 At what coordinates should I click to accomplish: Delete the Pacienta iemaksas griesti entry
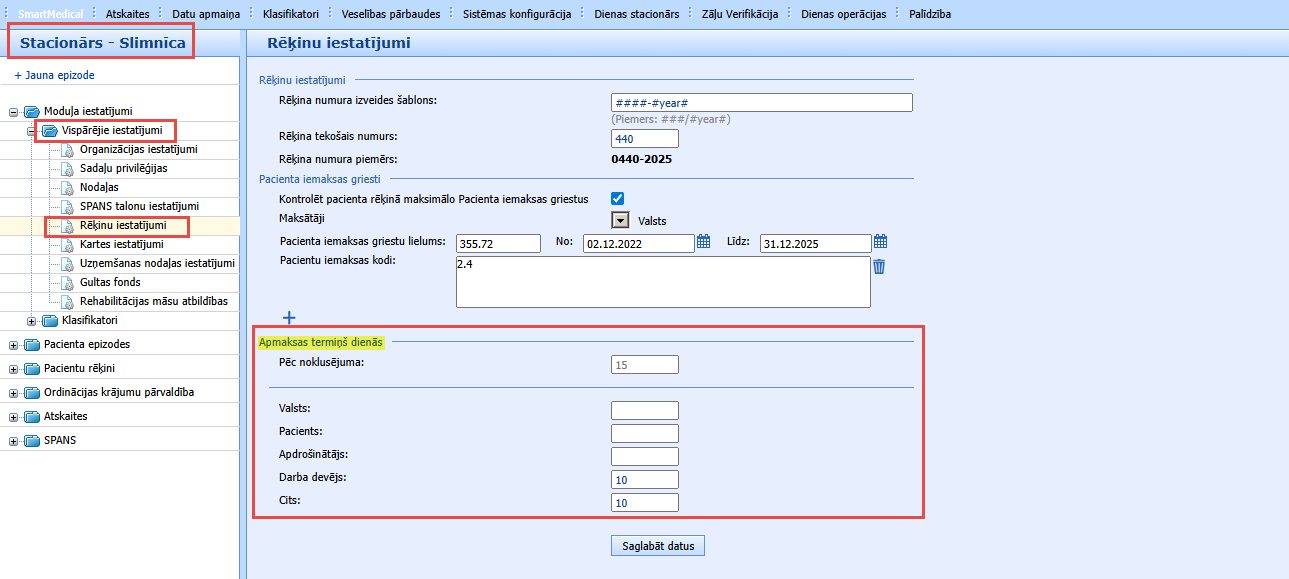click(879, 266)
